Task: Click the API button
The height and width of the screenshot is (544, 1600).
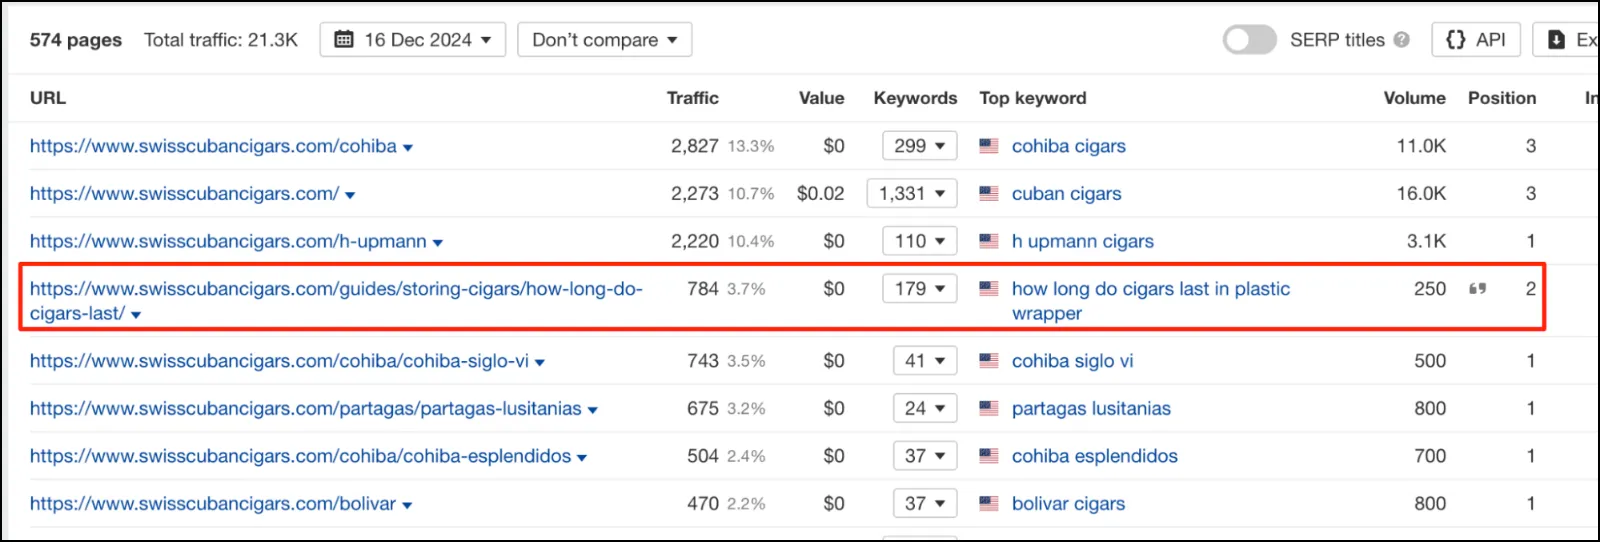Action: pyautogui.click(x=1476, y=40)
